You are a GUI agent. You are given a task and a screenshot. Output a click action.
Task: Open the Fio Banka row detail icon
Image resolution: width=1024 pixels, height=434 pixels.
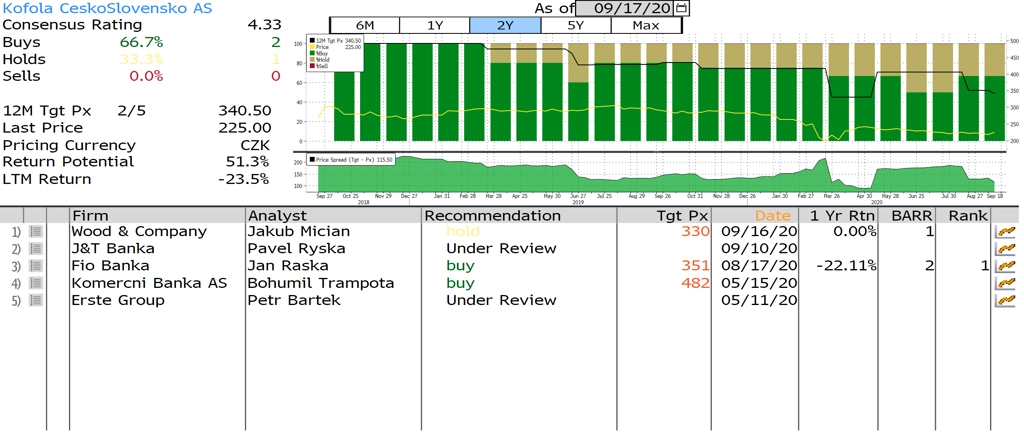click(x=36, y=266)
